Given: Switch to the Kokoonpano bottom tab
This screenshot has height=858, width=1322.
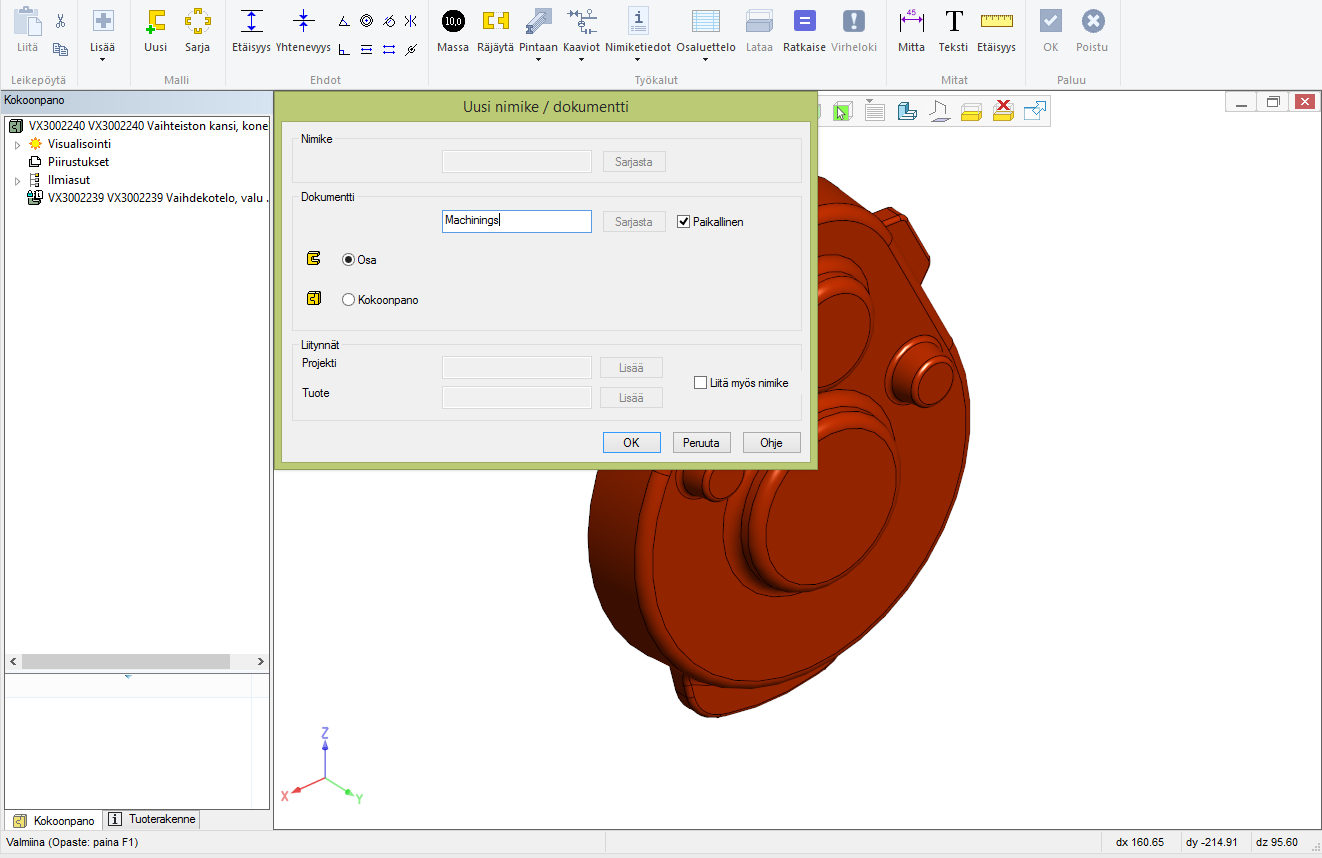Looking at the screenshot, I should (55, 820).
